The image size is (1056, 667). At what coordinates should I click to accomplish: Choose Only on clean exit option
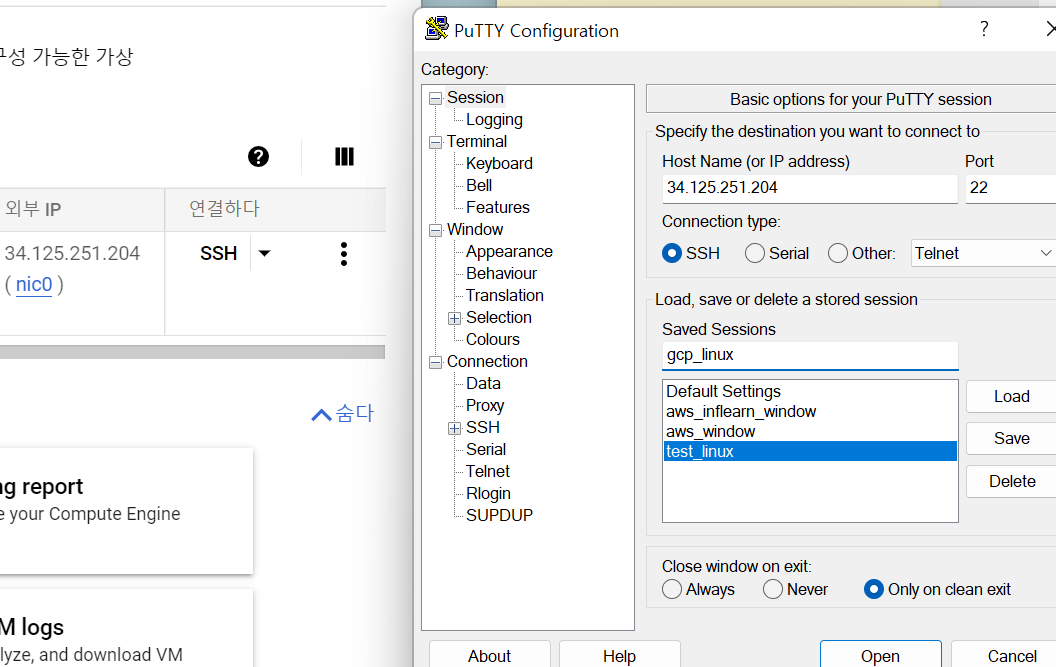pos(873,590)
